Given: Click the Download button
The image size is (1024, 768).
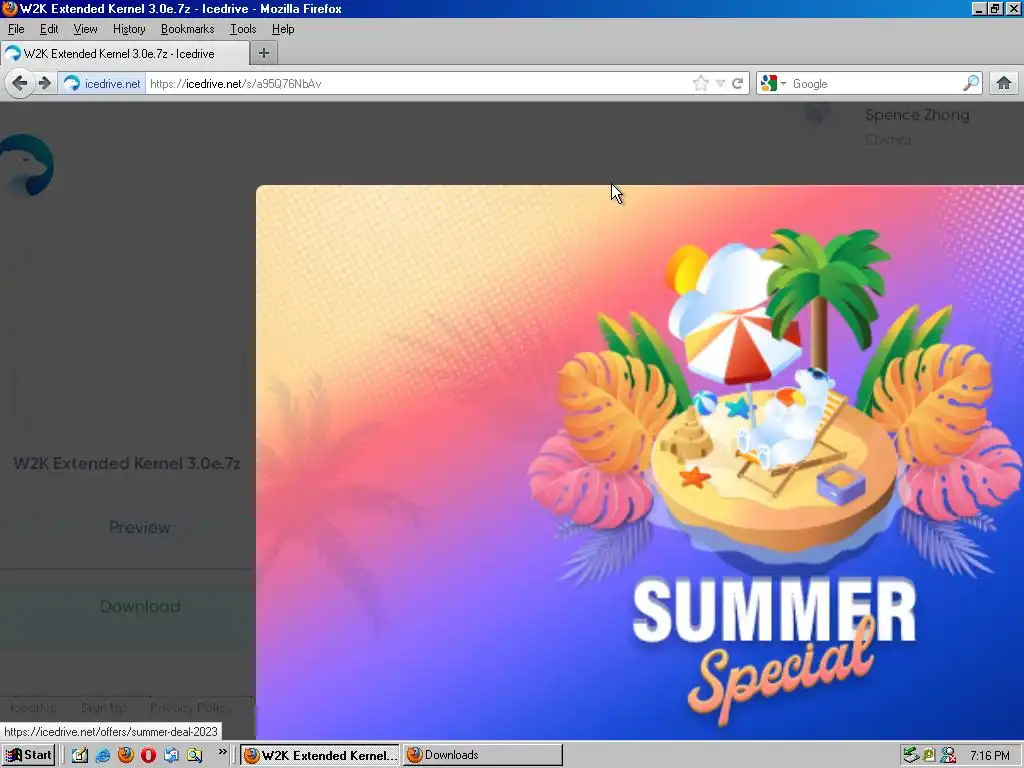Looking at the screenshot, I should (x=140, y=606).
